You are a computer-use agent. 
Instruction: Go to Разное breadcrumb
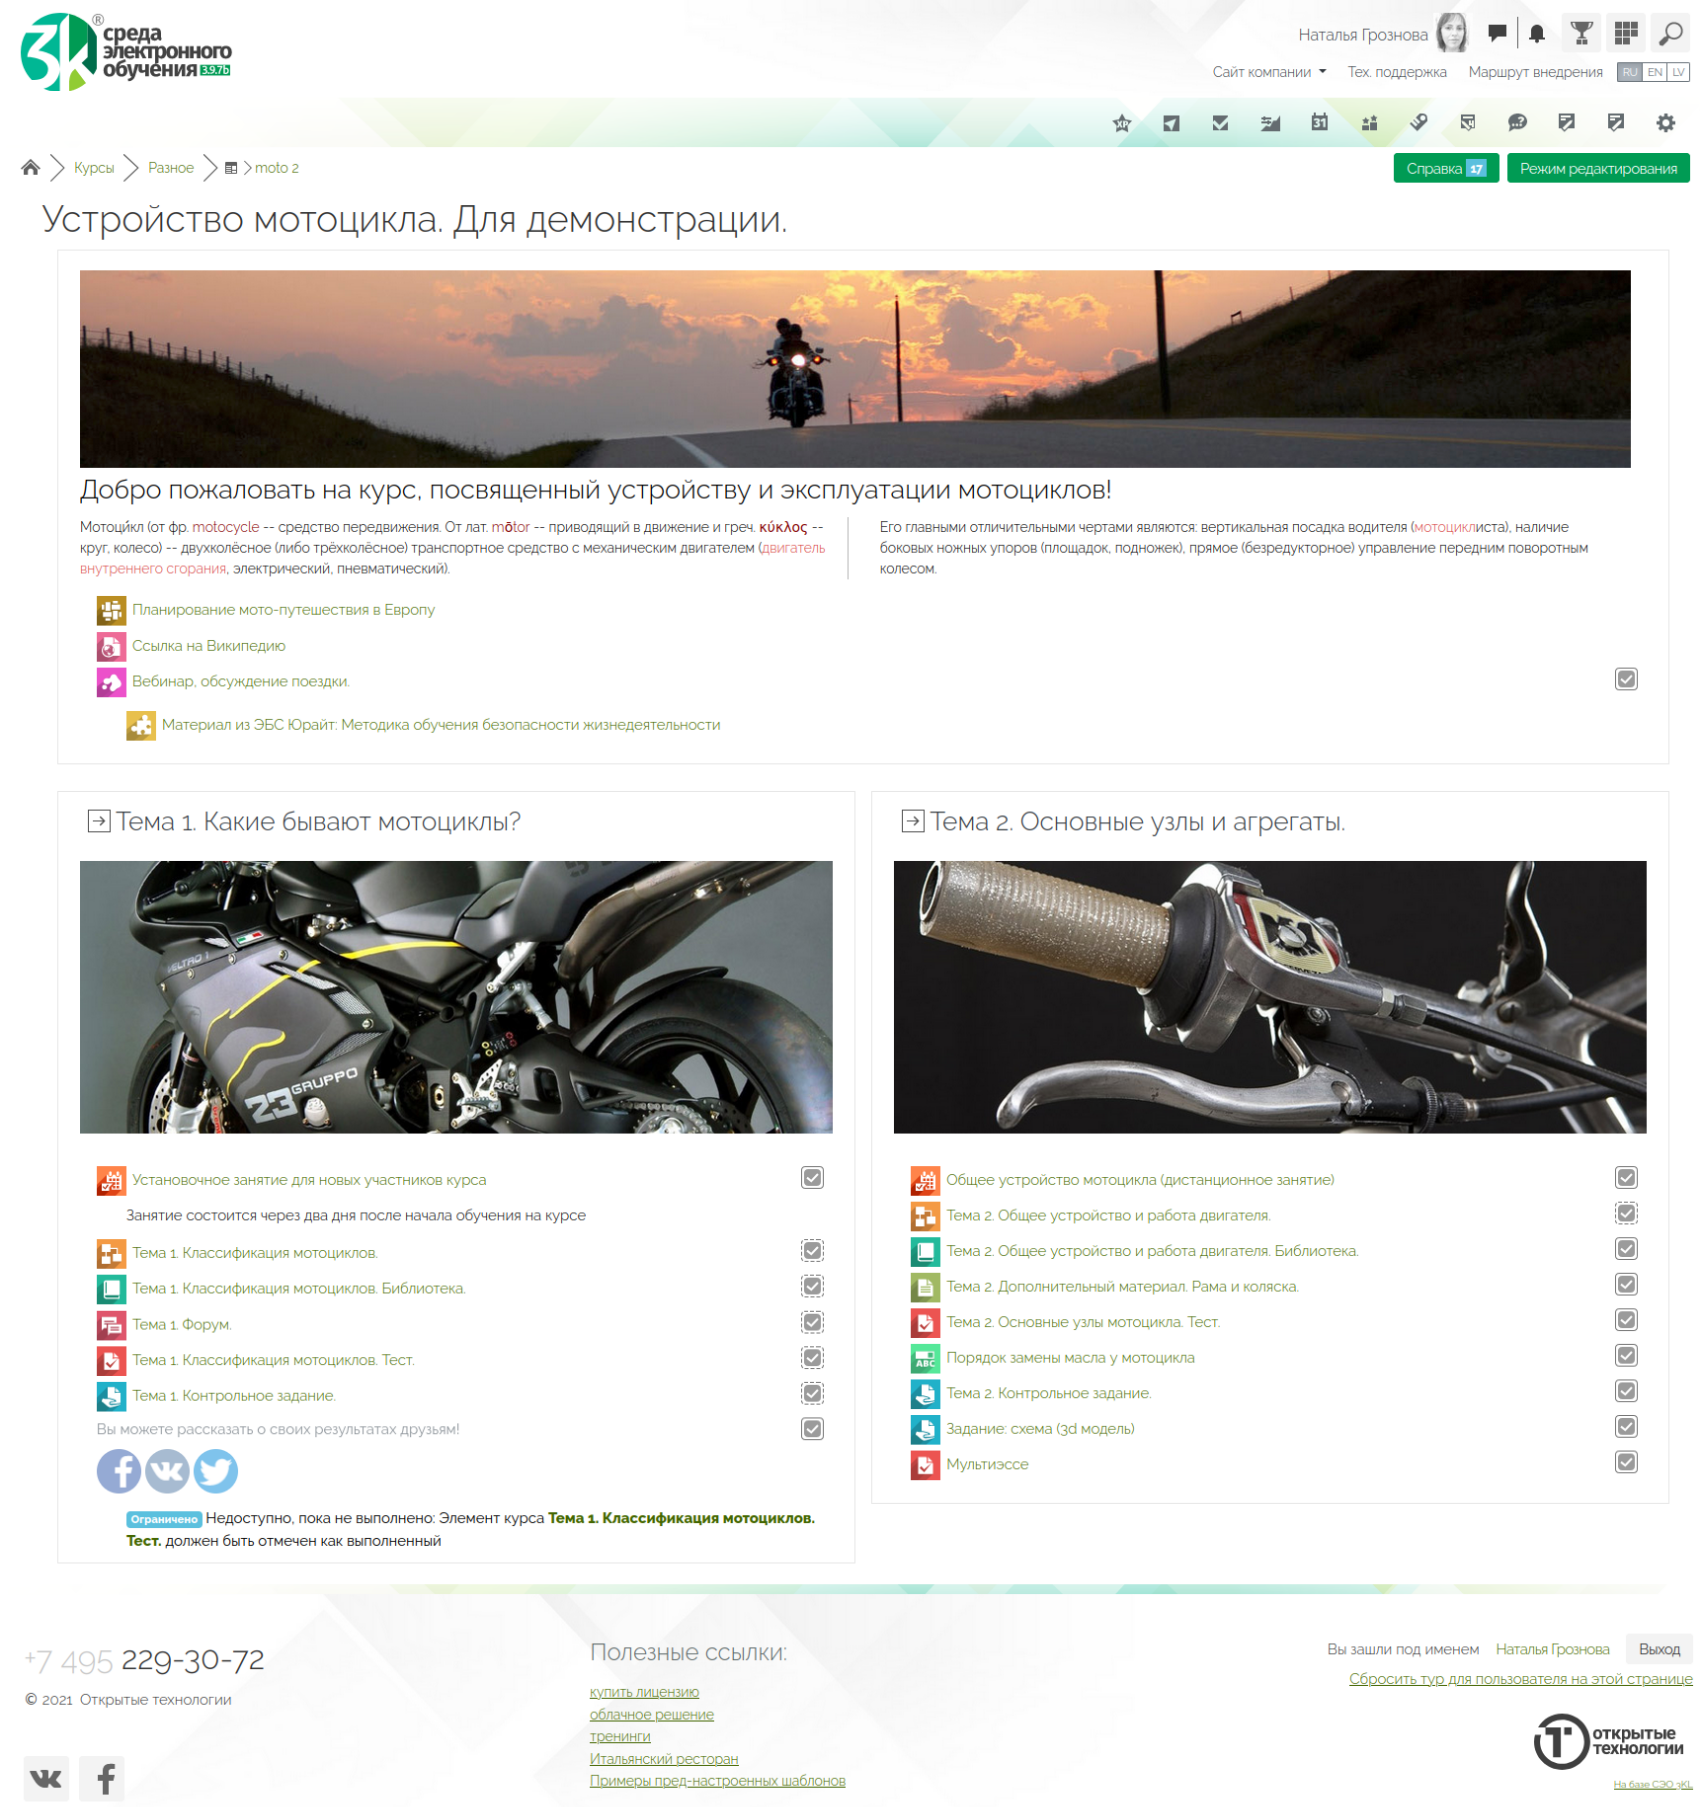(x=171, y=168)
